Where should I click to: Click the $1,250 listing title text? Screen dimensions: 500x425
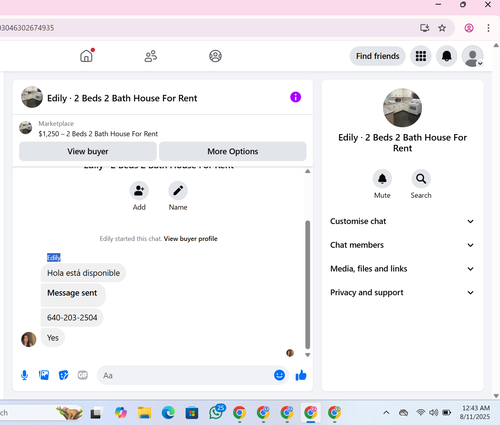(x=98, y=134)
